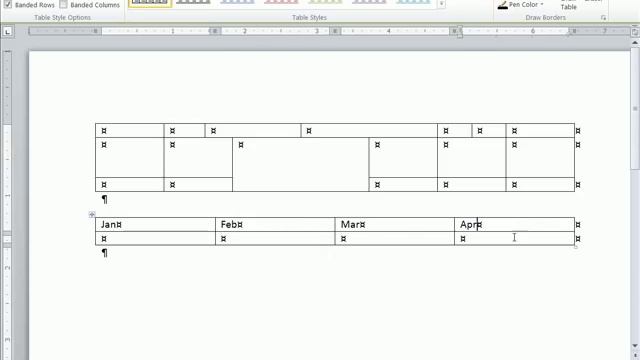Toggle the View Ruler button above the scrollbar
640x360 pixels.
coord(635,31)
